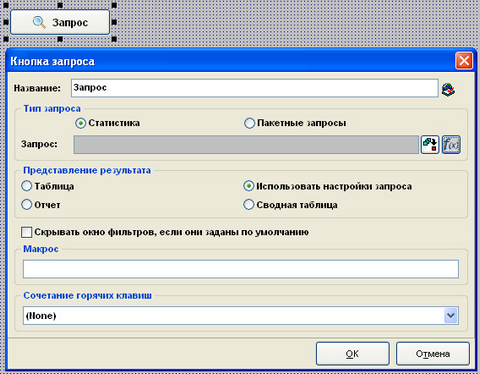The width and height of the screenshot is (480, 374).
Task: Click the grey Запрос query field
Action: (246, 144)
